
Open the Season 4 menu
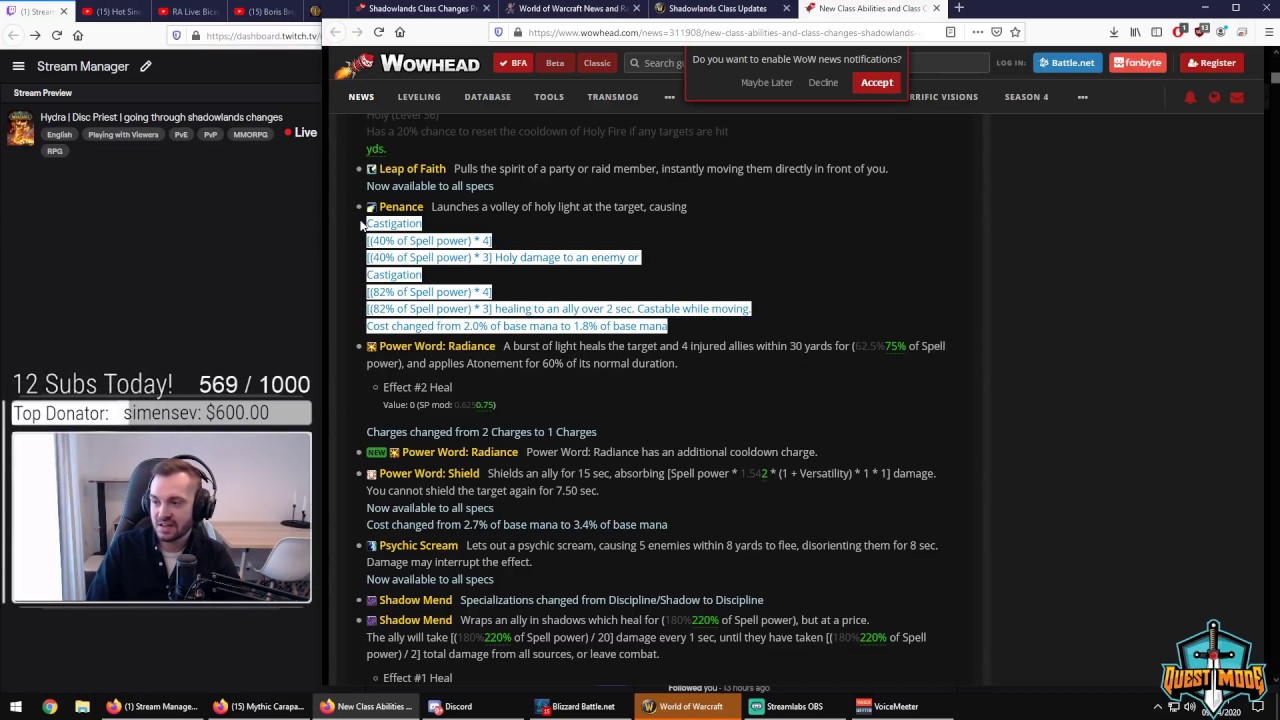(1026, 97)
